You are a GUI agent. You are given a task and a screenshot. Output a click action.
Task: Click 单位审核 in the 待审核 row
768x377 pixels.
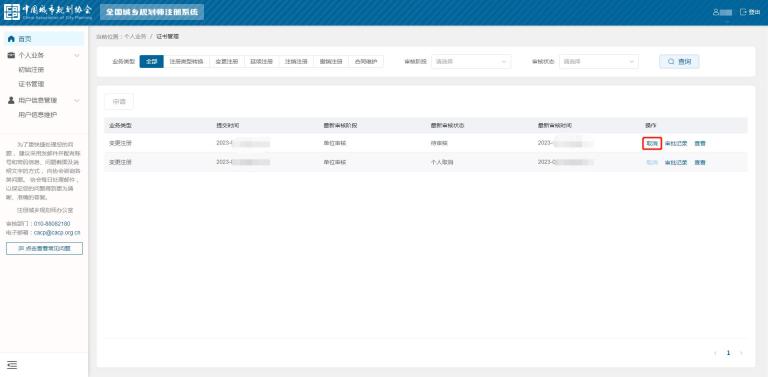(335, 143)
